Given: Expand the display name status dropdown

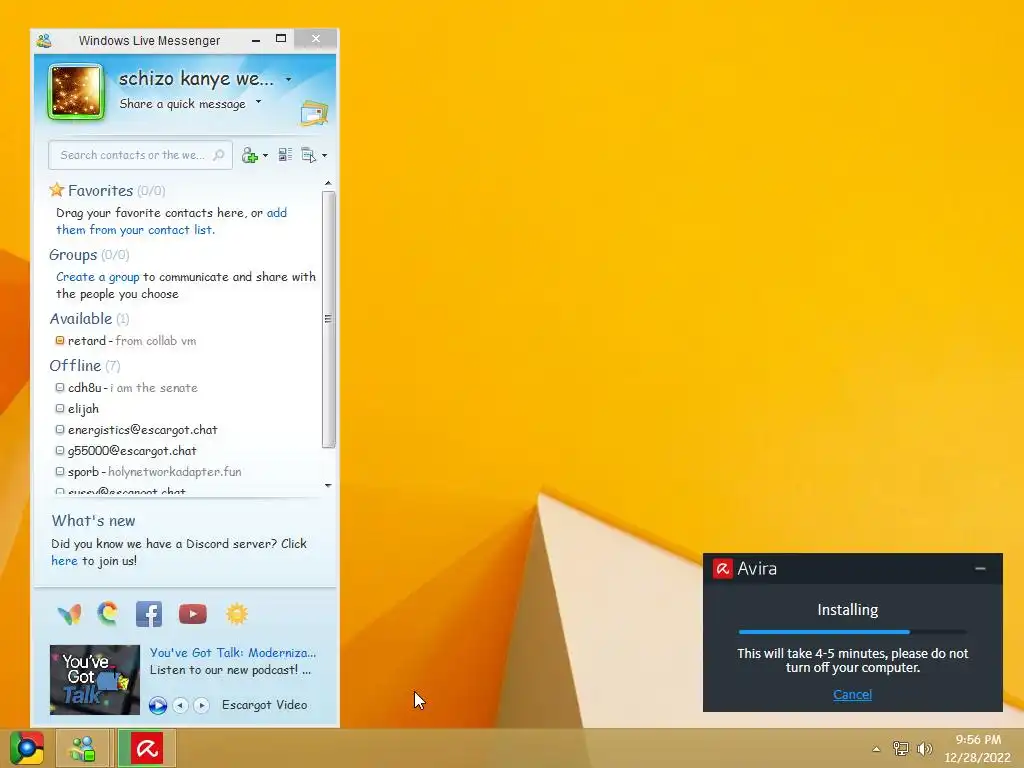Looking at the screenshot, I should [x=288, y=80].
